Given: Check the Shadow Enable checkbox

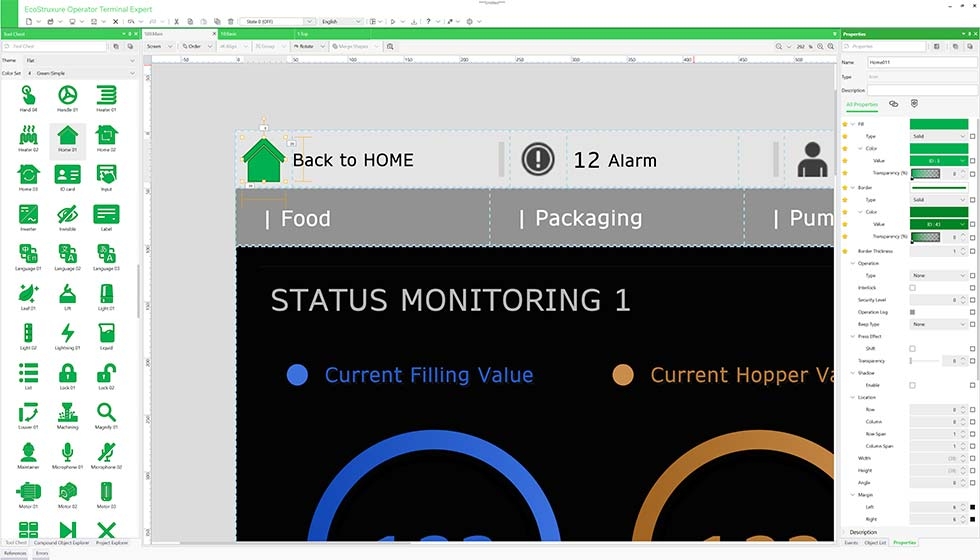Looking at the screenshot, I should click(912, 385).
